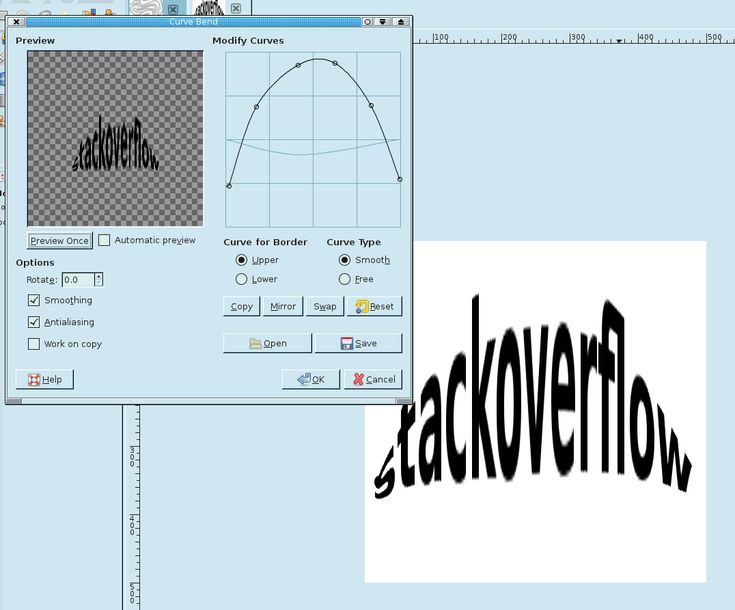Select the left mid-slope curve control point
The image size is (735, 610).
tap(256, 107)
